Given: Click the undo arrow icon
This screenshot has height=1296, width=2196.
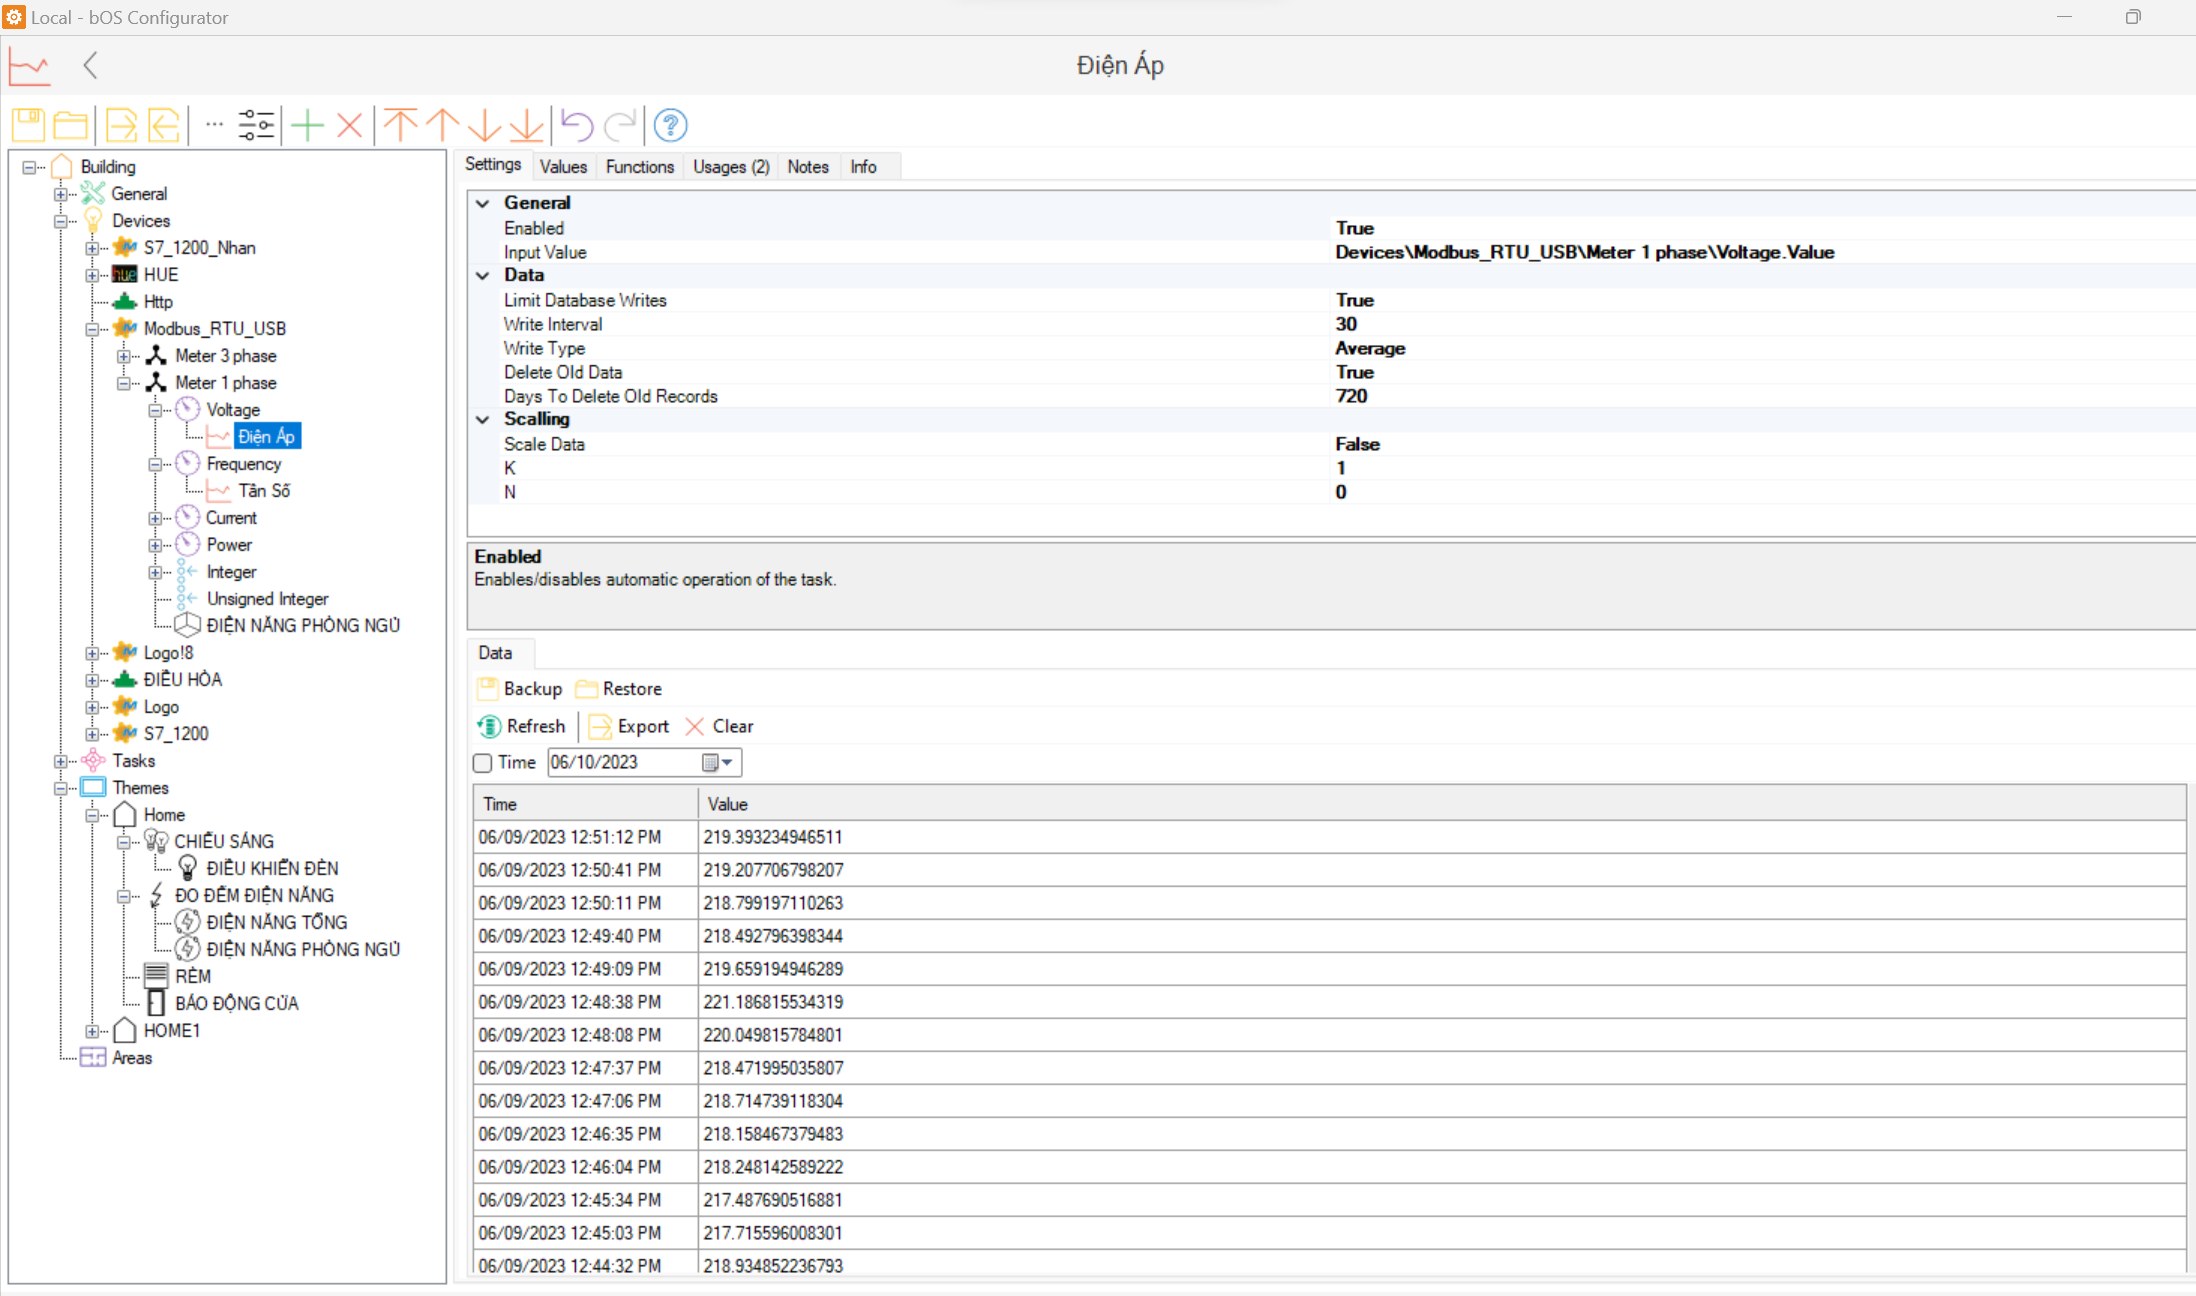Looking at the screenshot, I should (577, 125).
